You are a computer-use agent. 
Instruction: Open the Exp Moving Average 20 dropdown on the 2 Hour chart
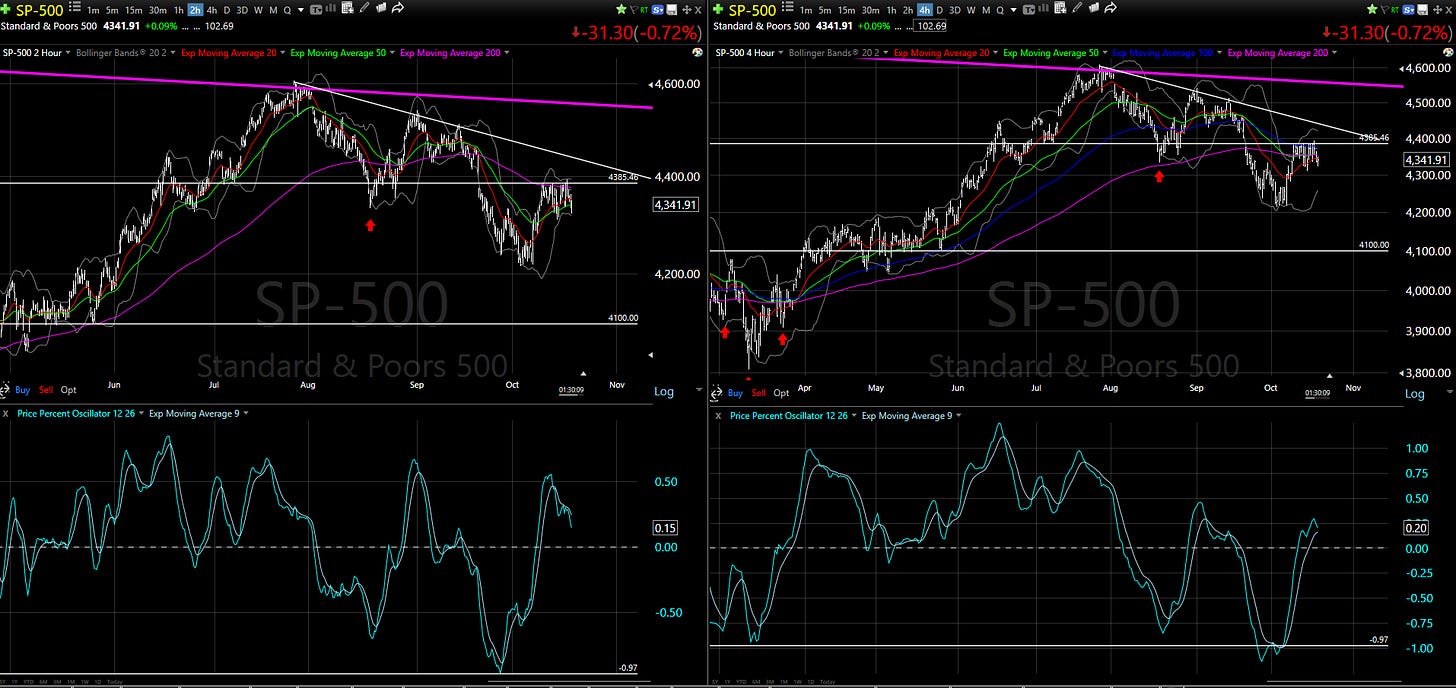[x=283, y=52]
